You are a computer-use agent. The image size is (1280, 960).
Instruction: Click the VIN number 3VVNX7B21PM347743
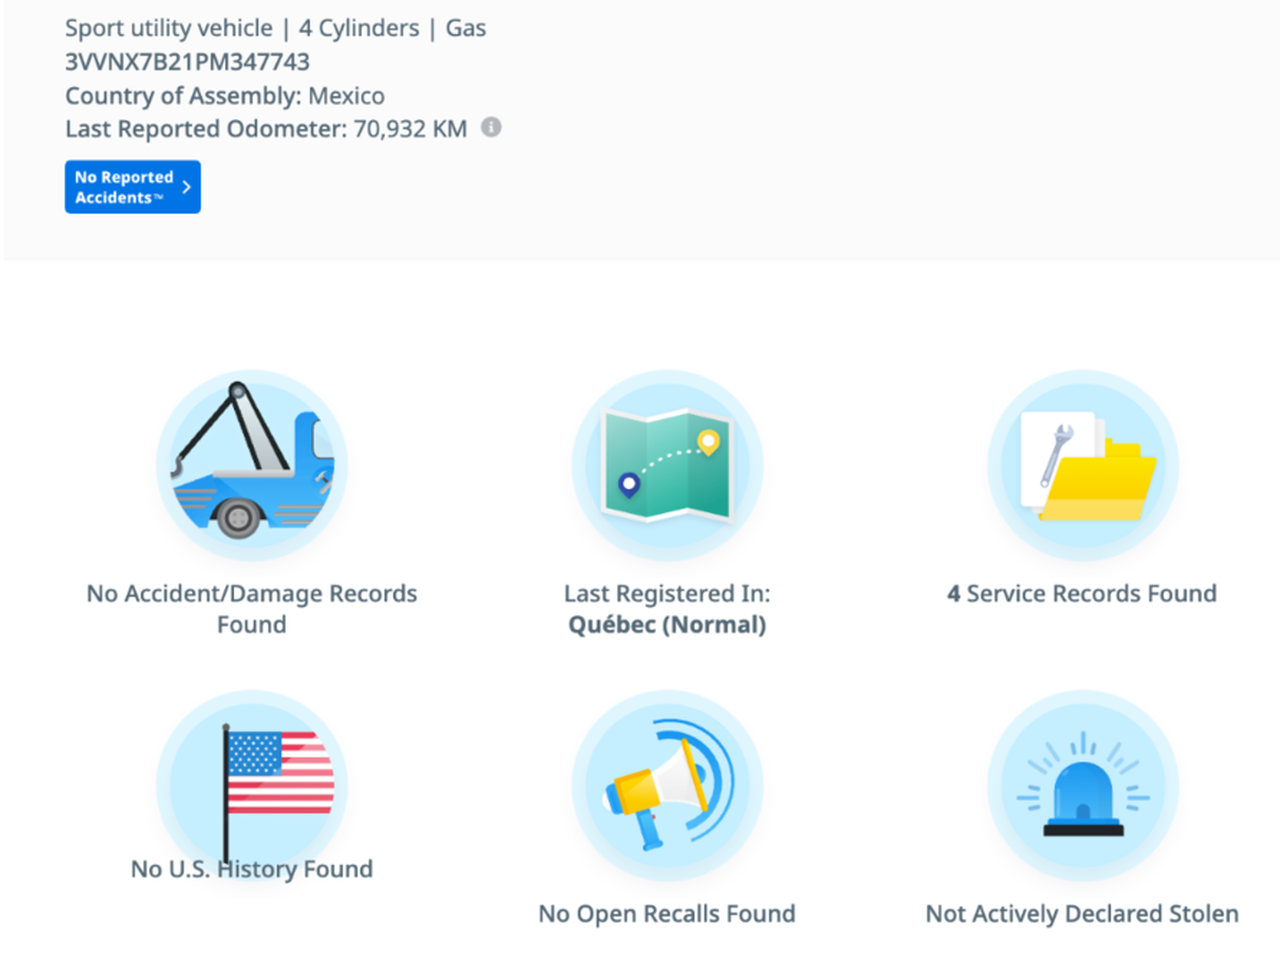[x=187, y=62]
